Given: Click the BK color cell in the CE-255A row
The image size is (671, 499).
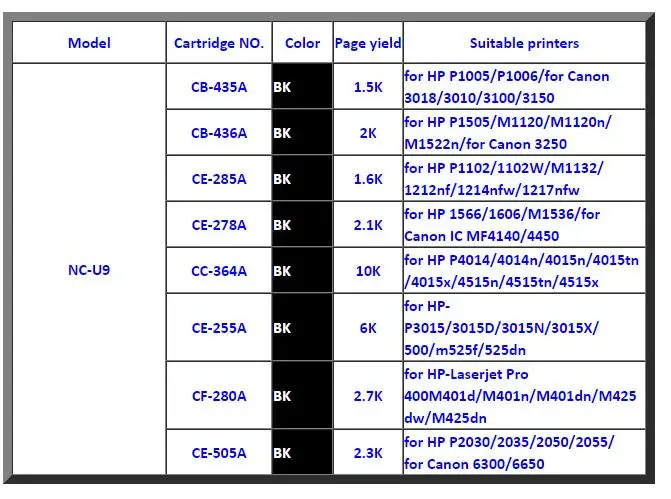Looking at the screenshot, I should [303, 328].
